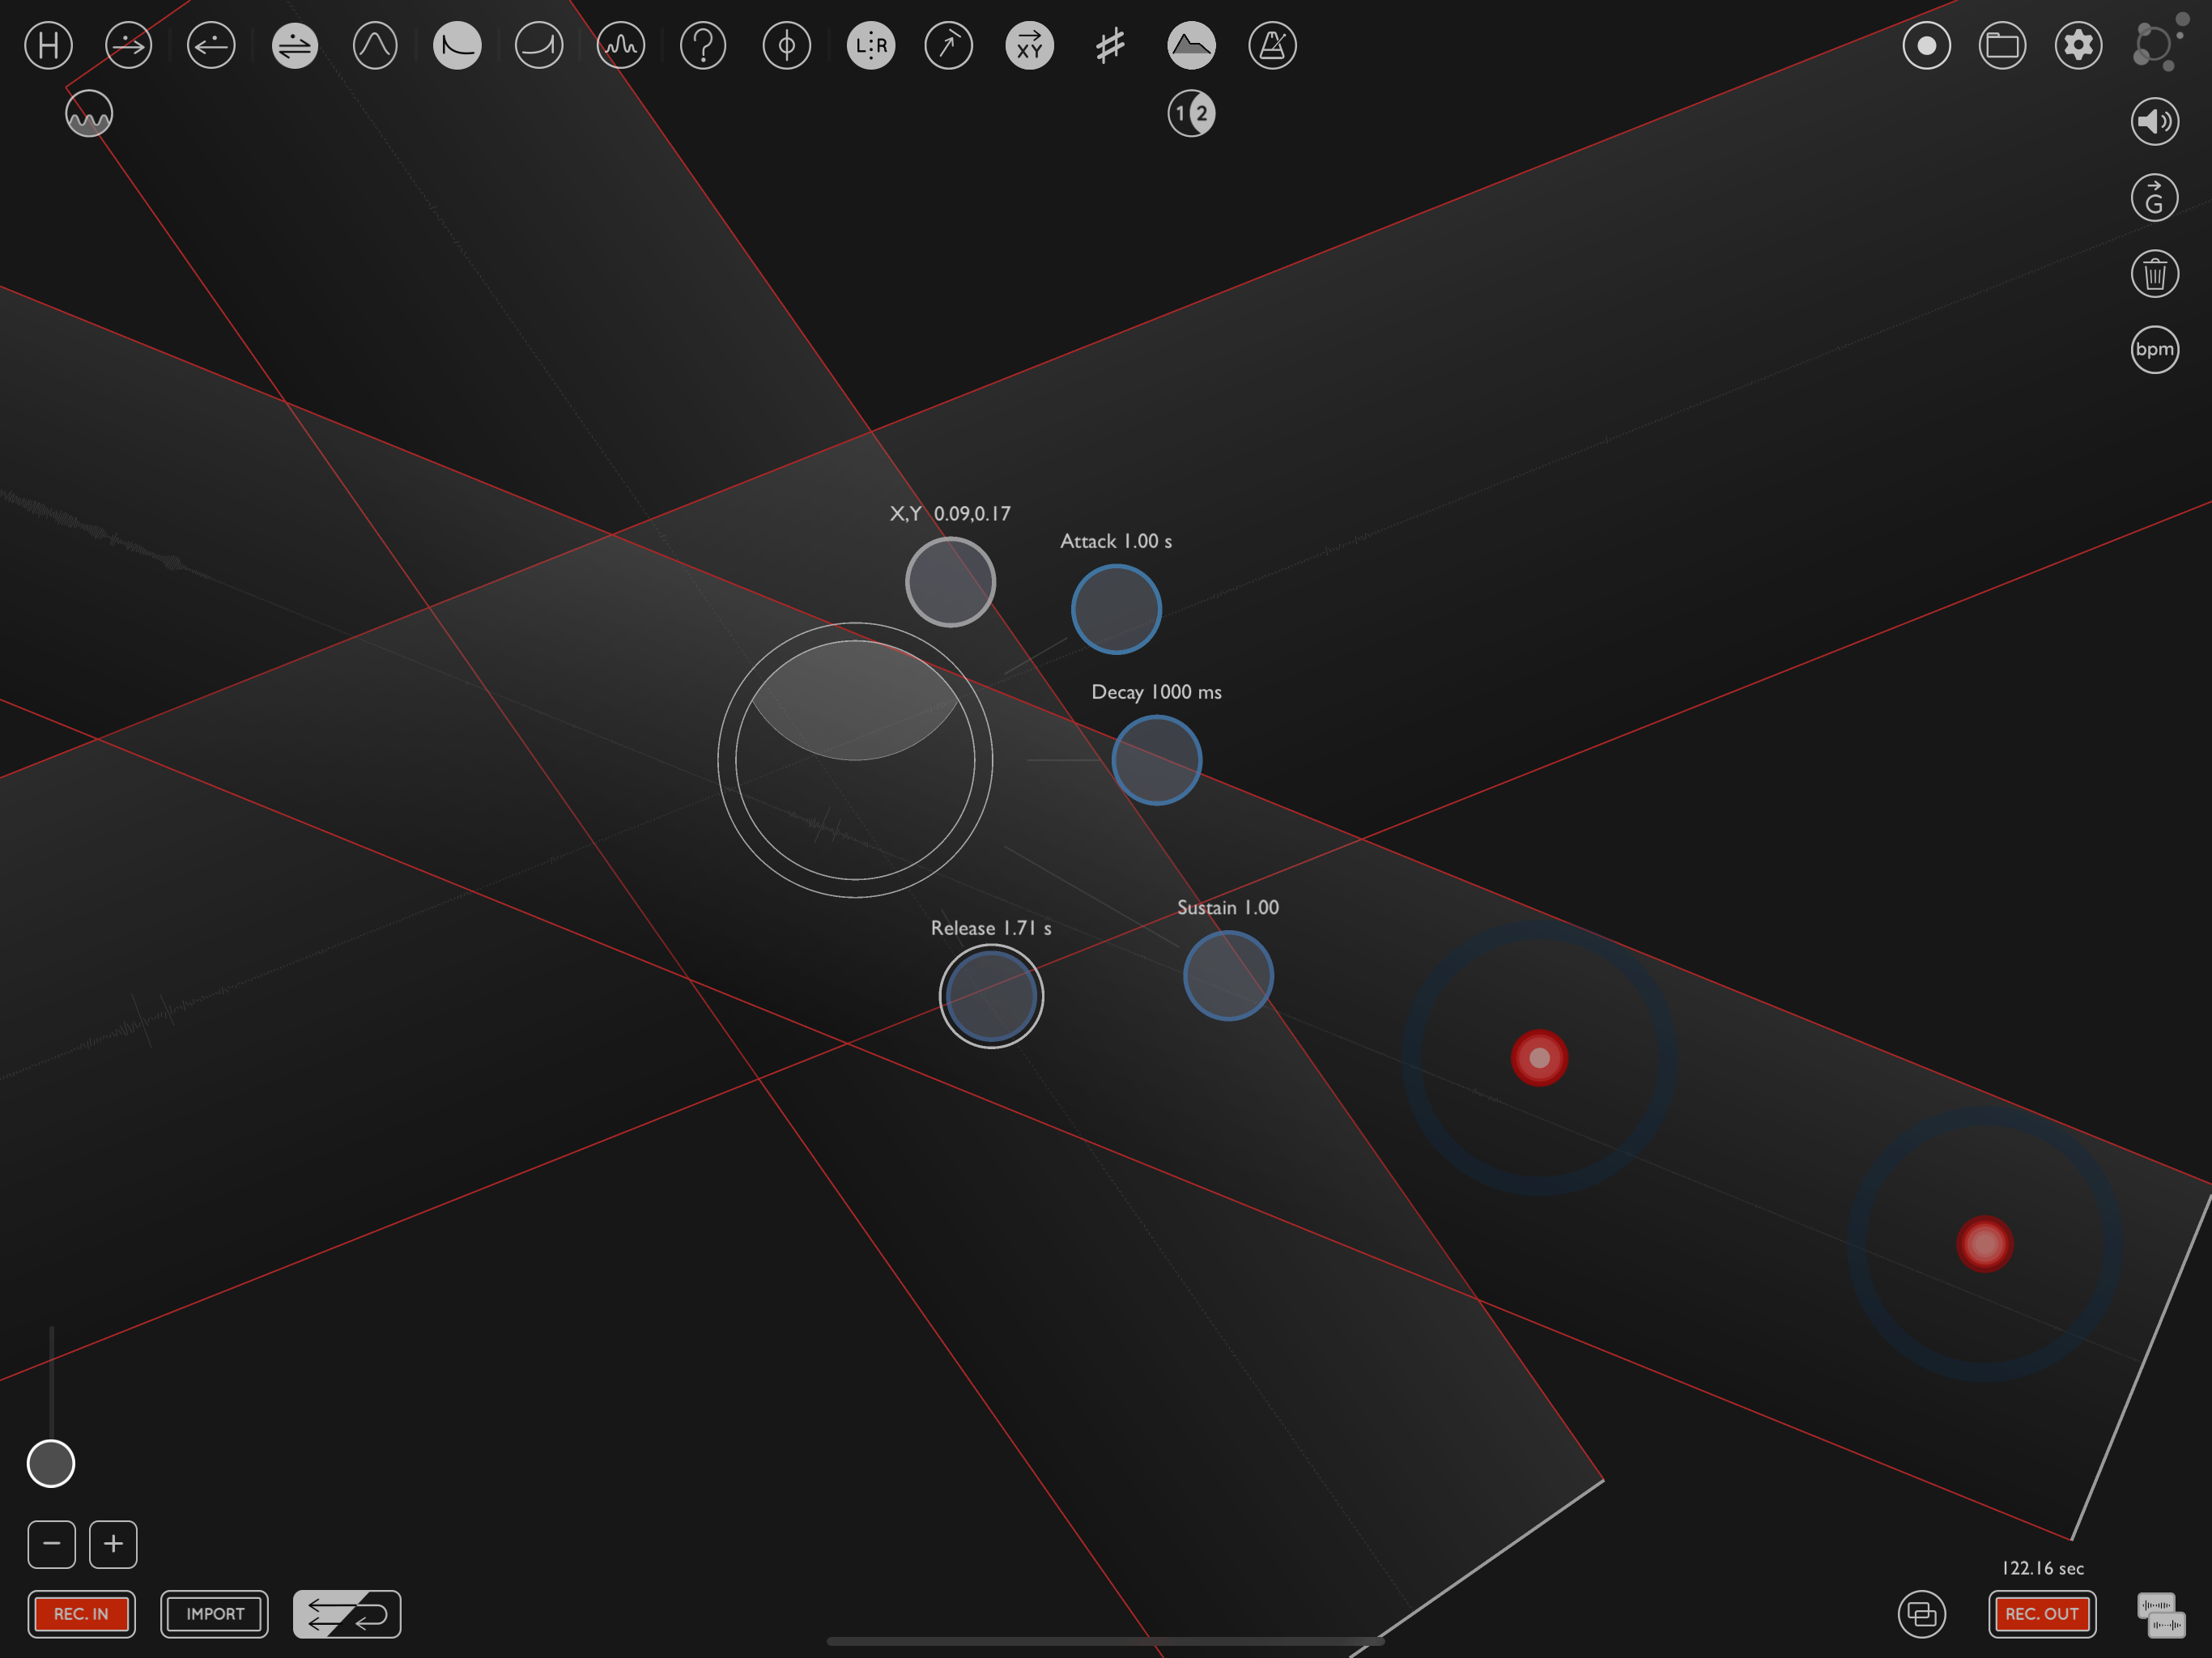Toggle the ADSR envelope display button
The height and width of the screenshot is (1658, 2212).
pos(1191,45)
